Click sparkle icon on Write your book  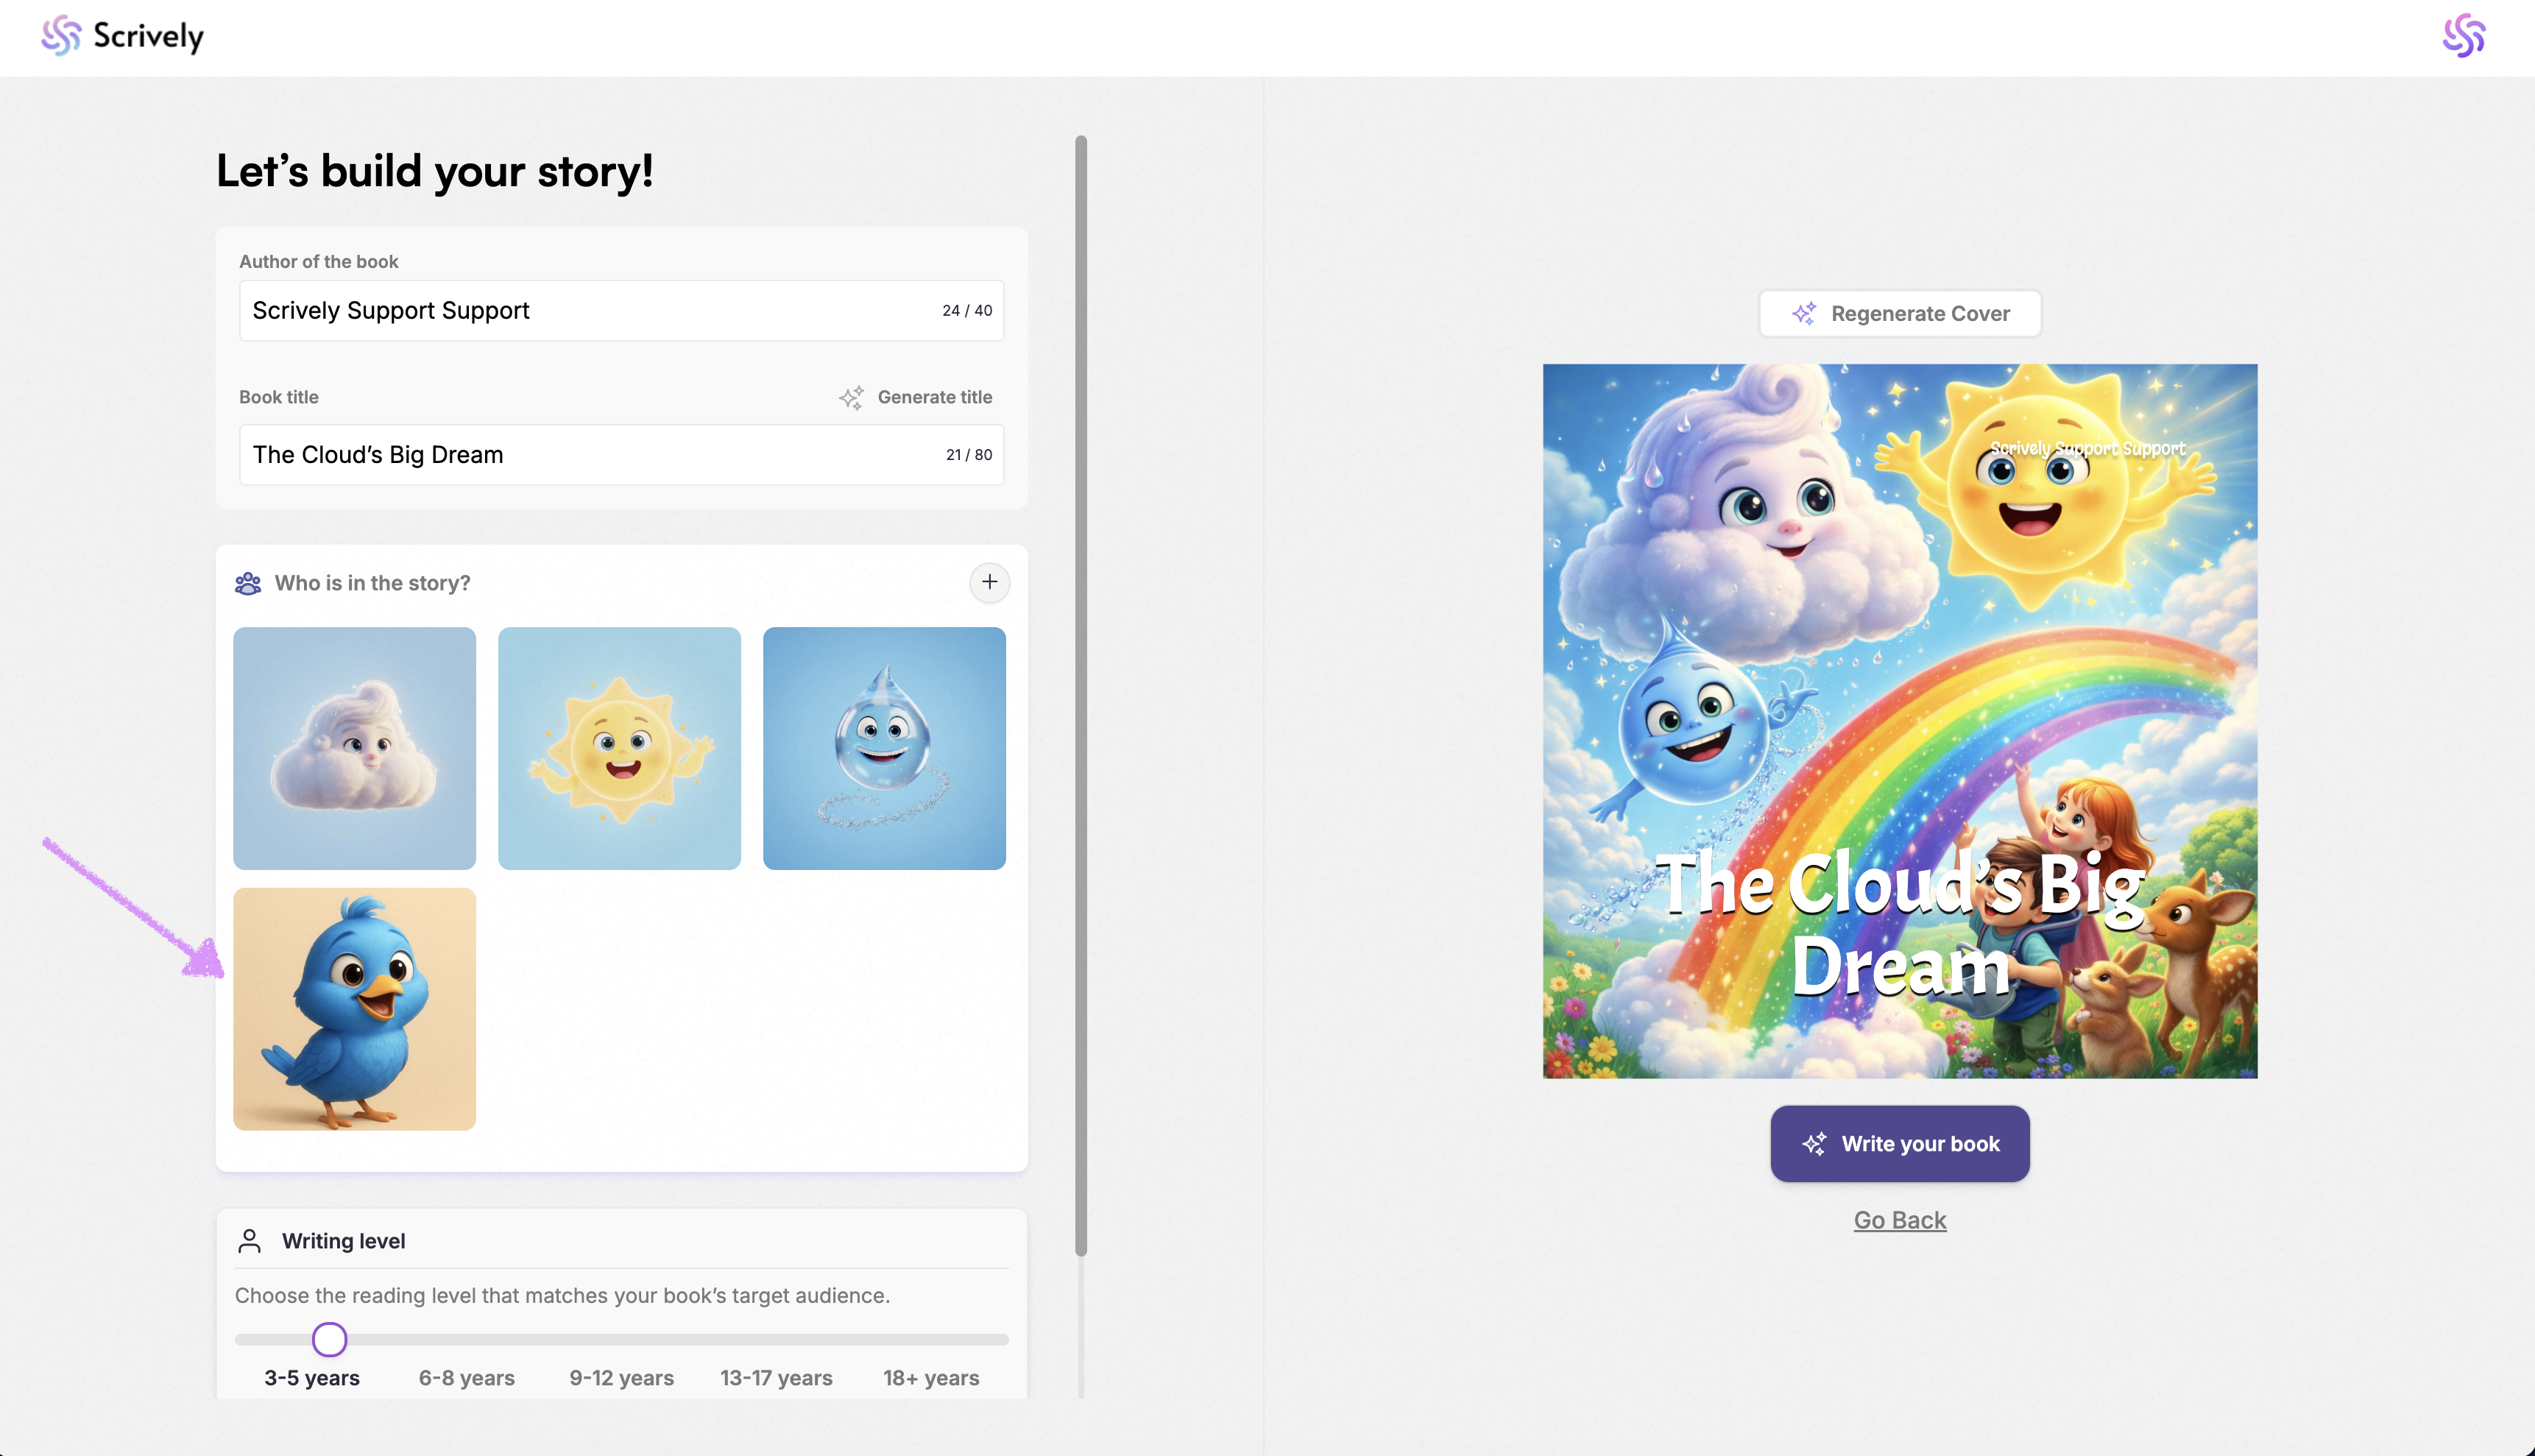1815,1144
